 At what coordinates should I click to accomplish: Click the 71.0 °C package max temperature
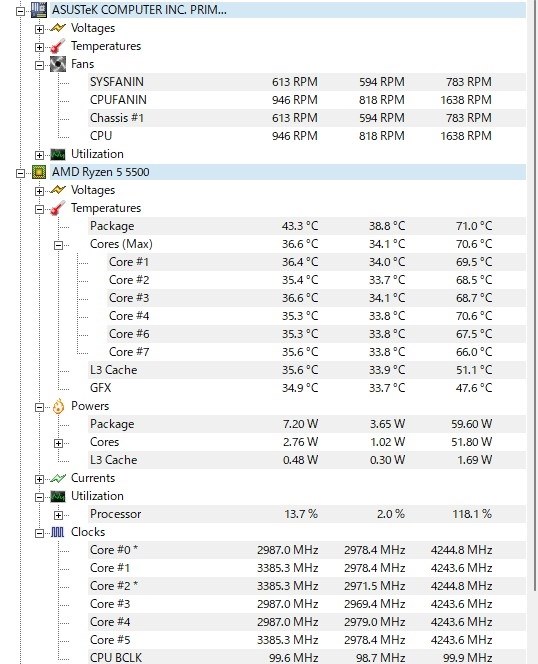tap(474, 226)
